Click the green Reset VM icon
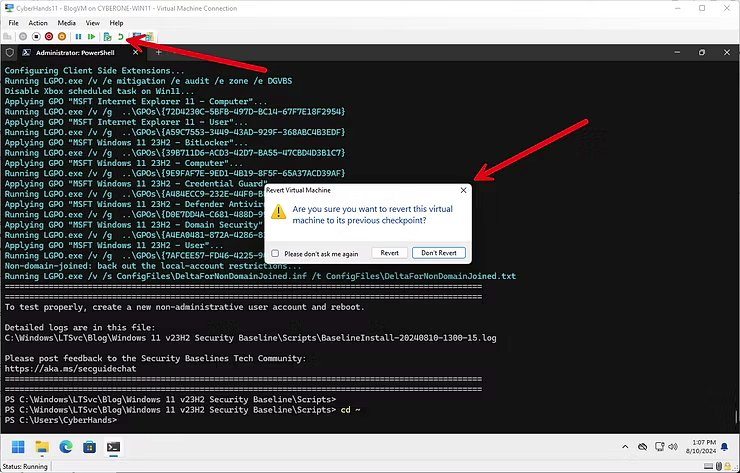740x473 pixels. pyautogui.click(x=92, y=36)
